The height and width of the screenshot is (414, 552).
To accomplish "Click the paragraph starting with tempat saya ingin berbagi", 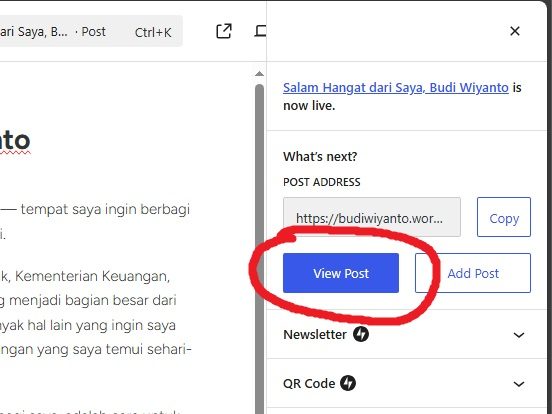I will [95, 221].
